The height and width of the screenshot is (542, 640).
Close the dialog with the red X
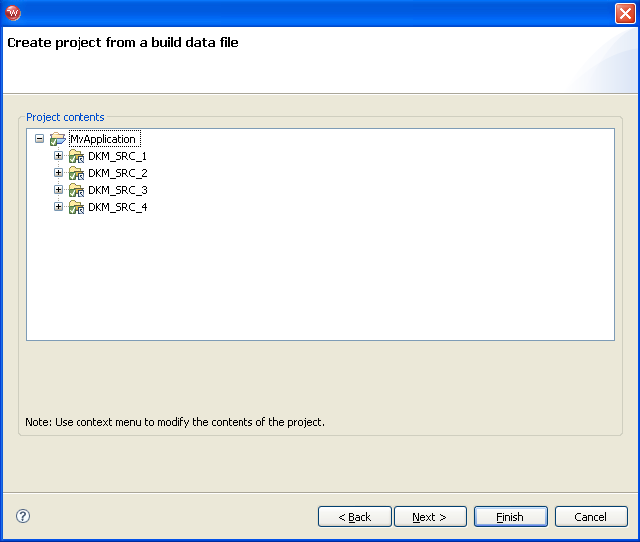pyautogui.click(x=625, y=13)
